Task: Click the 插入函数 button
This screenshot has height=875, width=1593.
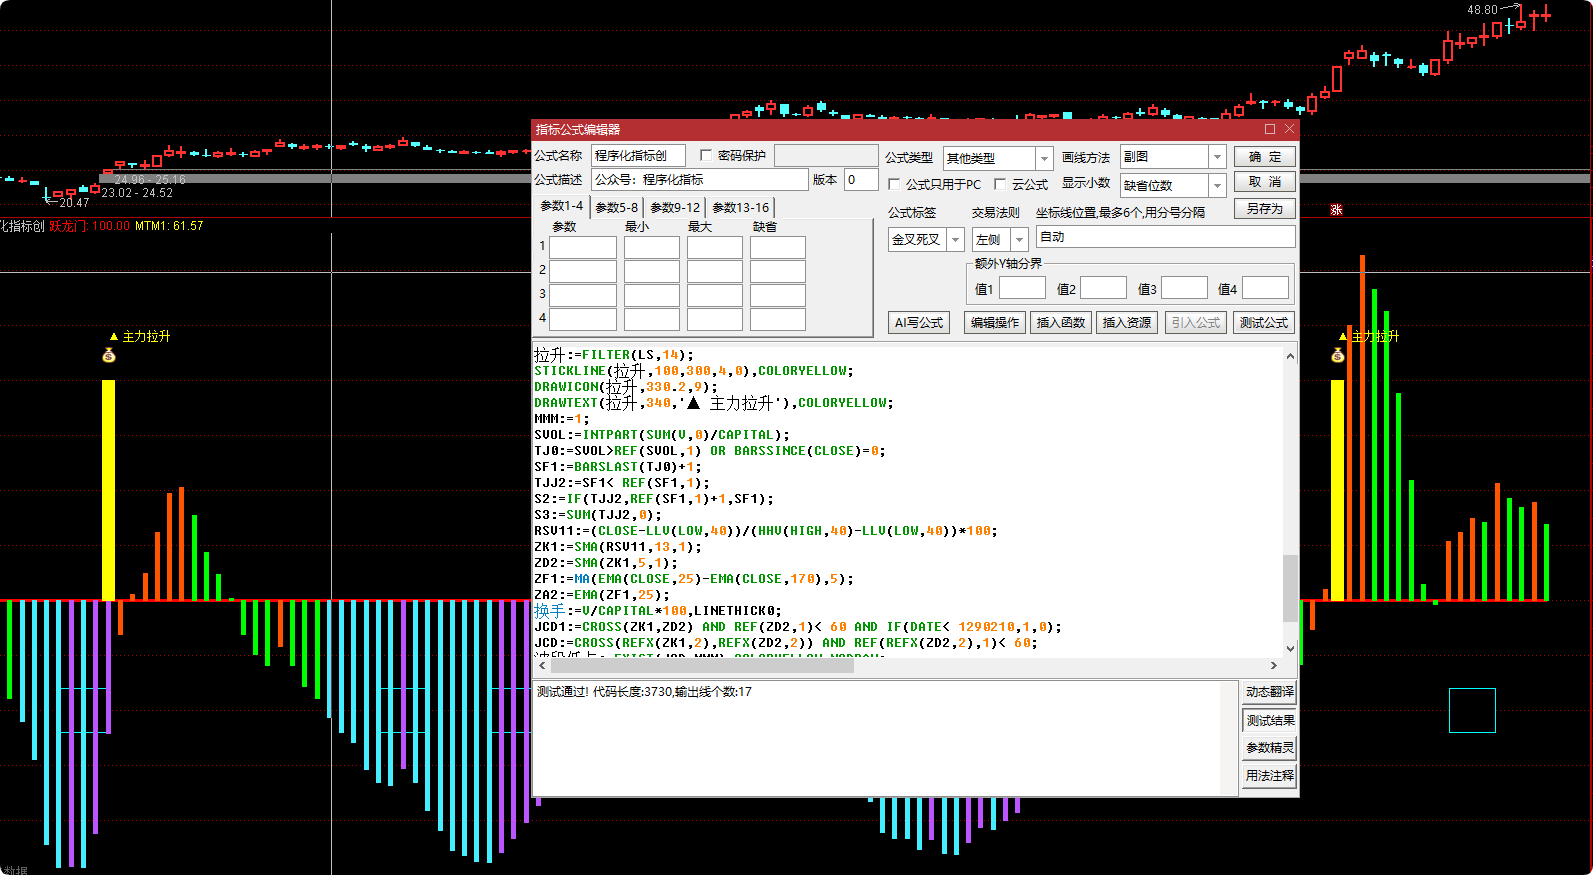Action: coord(1060,323)
